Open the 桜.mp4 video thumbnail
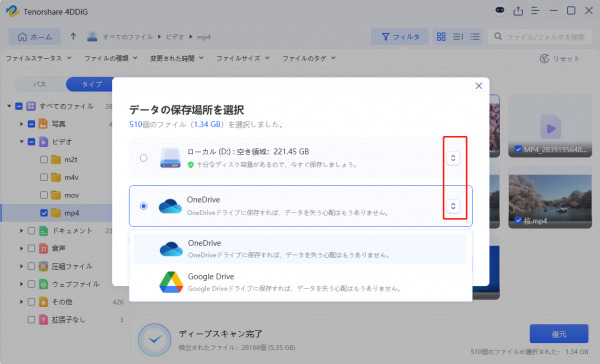The height and width of the screenshot is (364, 600). pos(550,197)
